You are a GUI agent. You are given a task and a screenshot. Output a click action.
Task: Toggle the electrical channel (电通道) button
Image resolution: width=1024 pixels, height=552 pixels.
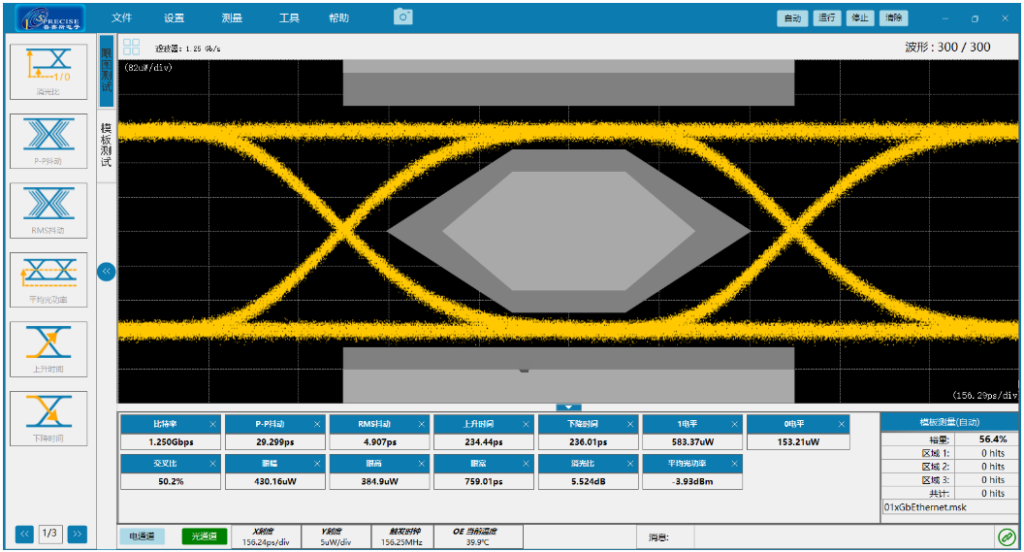point(142,537)
